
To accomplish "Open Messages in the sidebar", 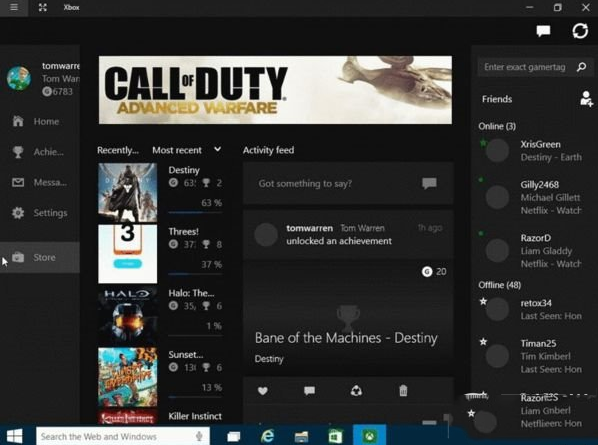I will tap(40, 182).
